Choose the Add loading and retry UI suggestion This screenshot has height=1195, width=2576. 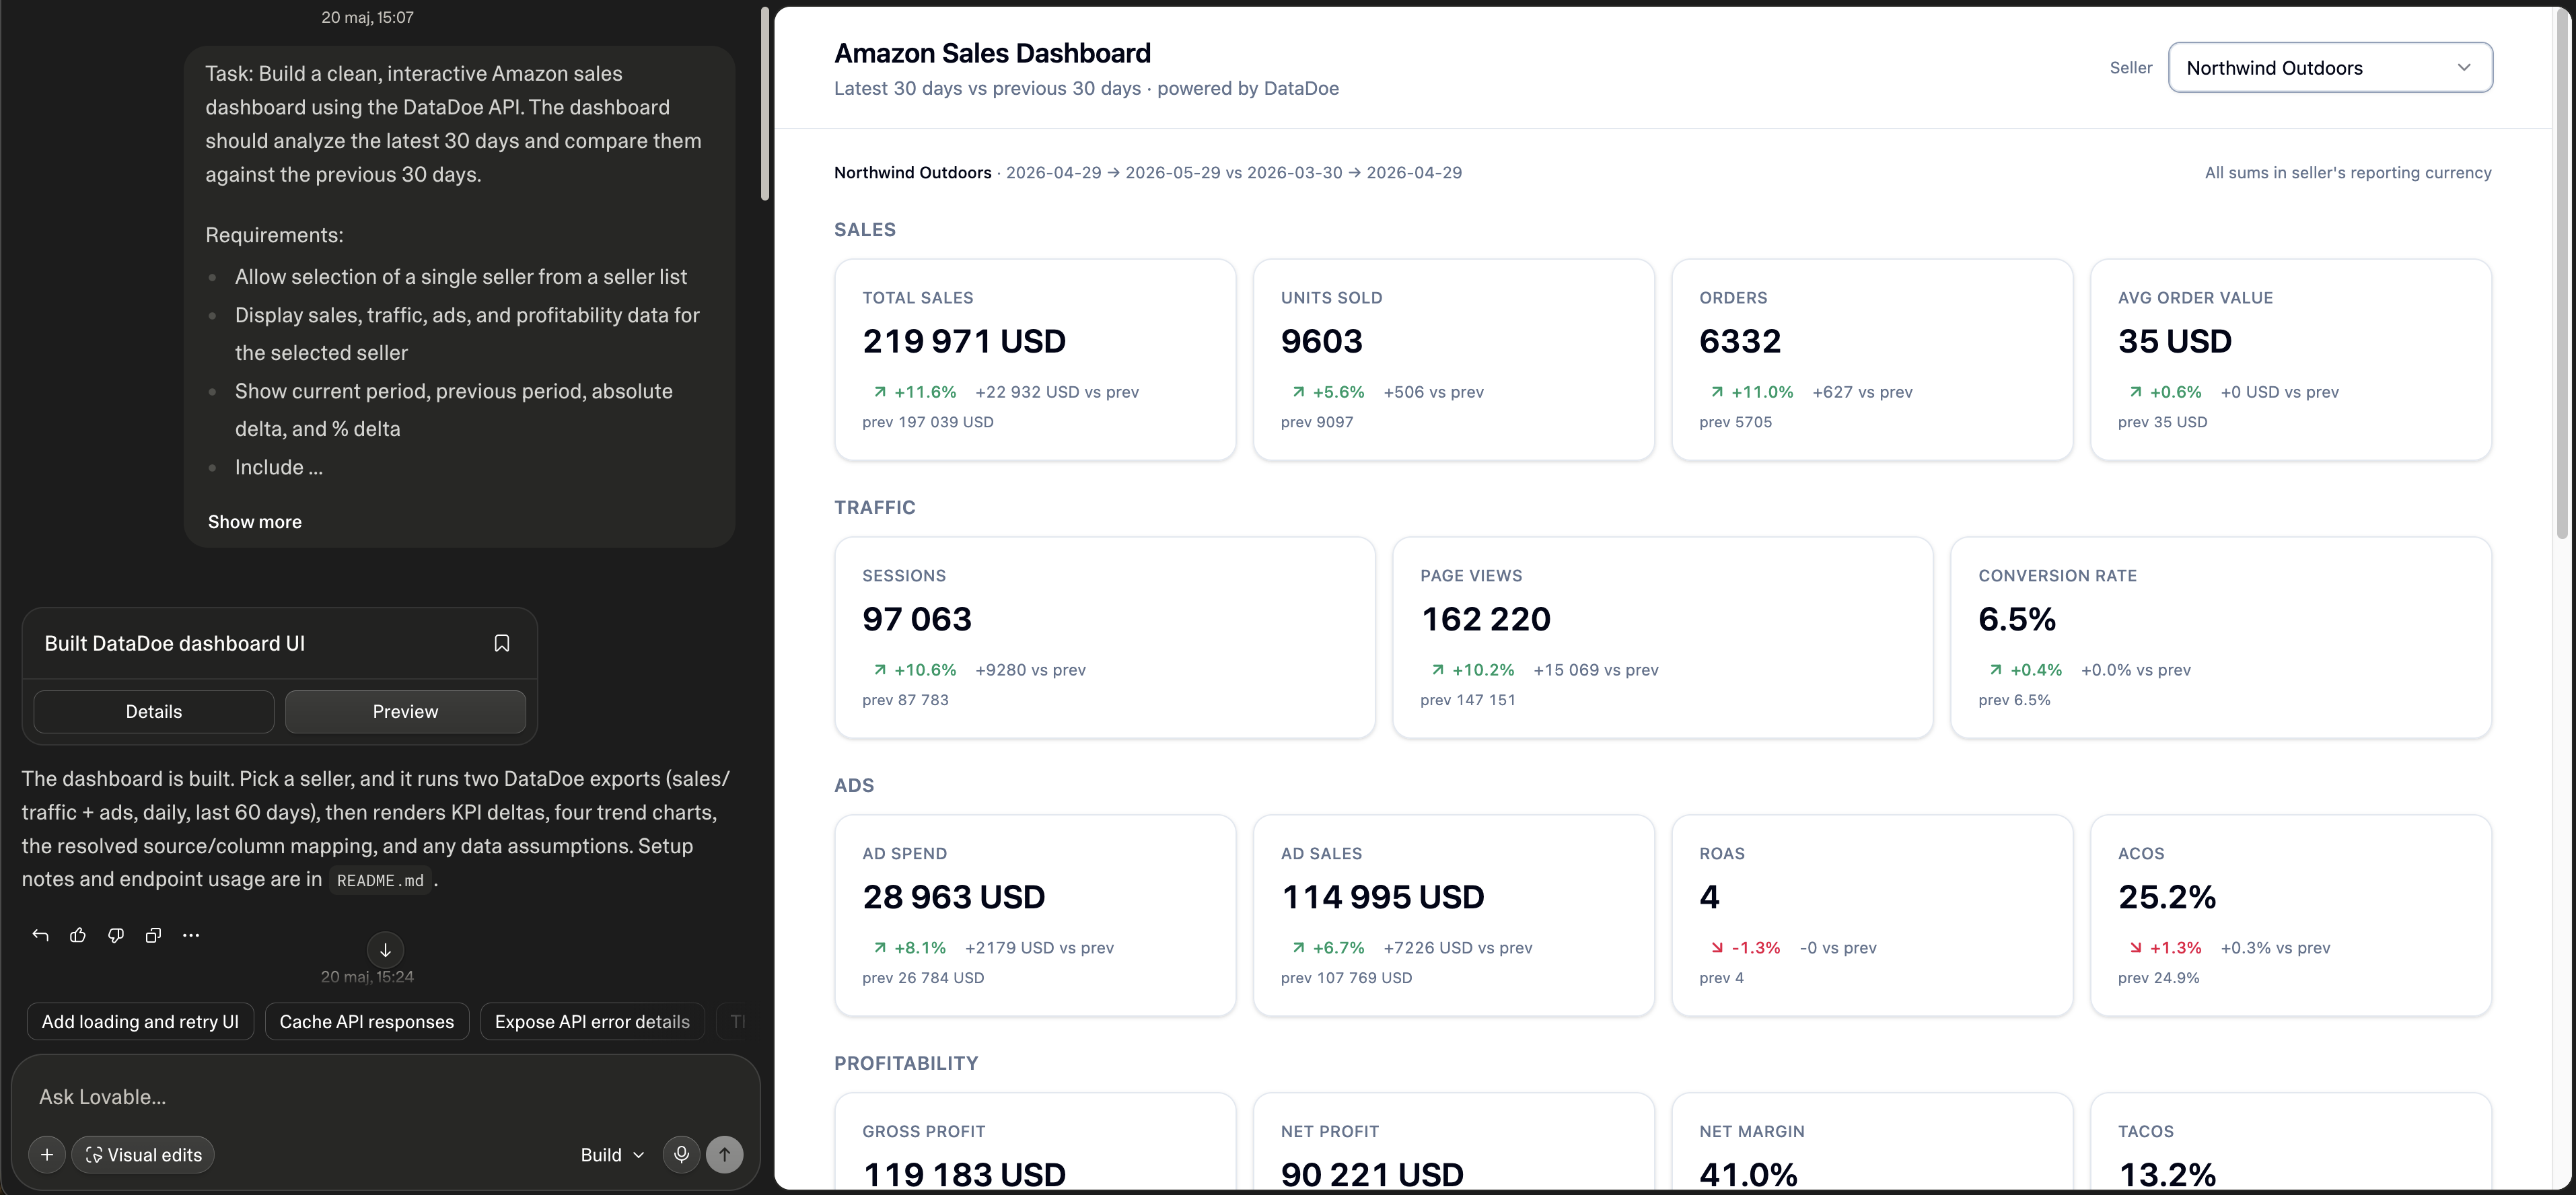(x=140, y=1021)
